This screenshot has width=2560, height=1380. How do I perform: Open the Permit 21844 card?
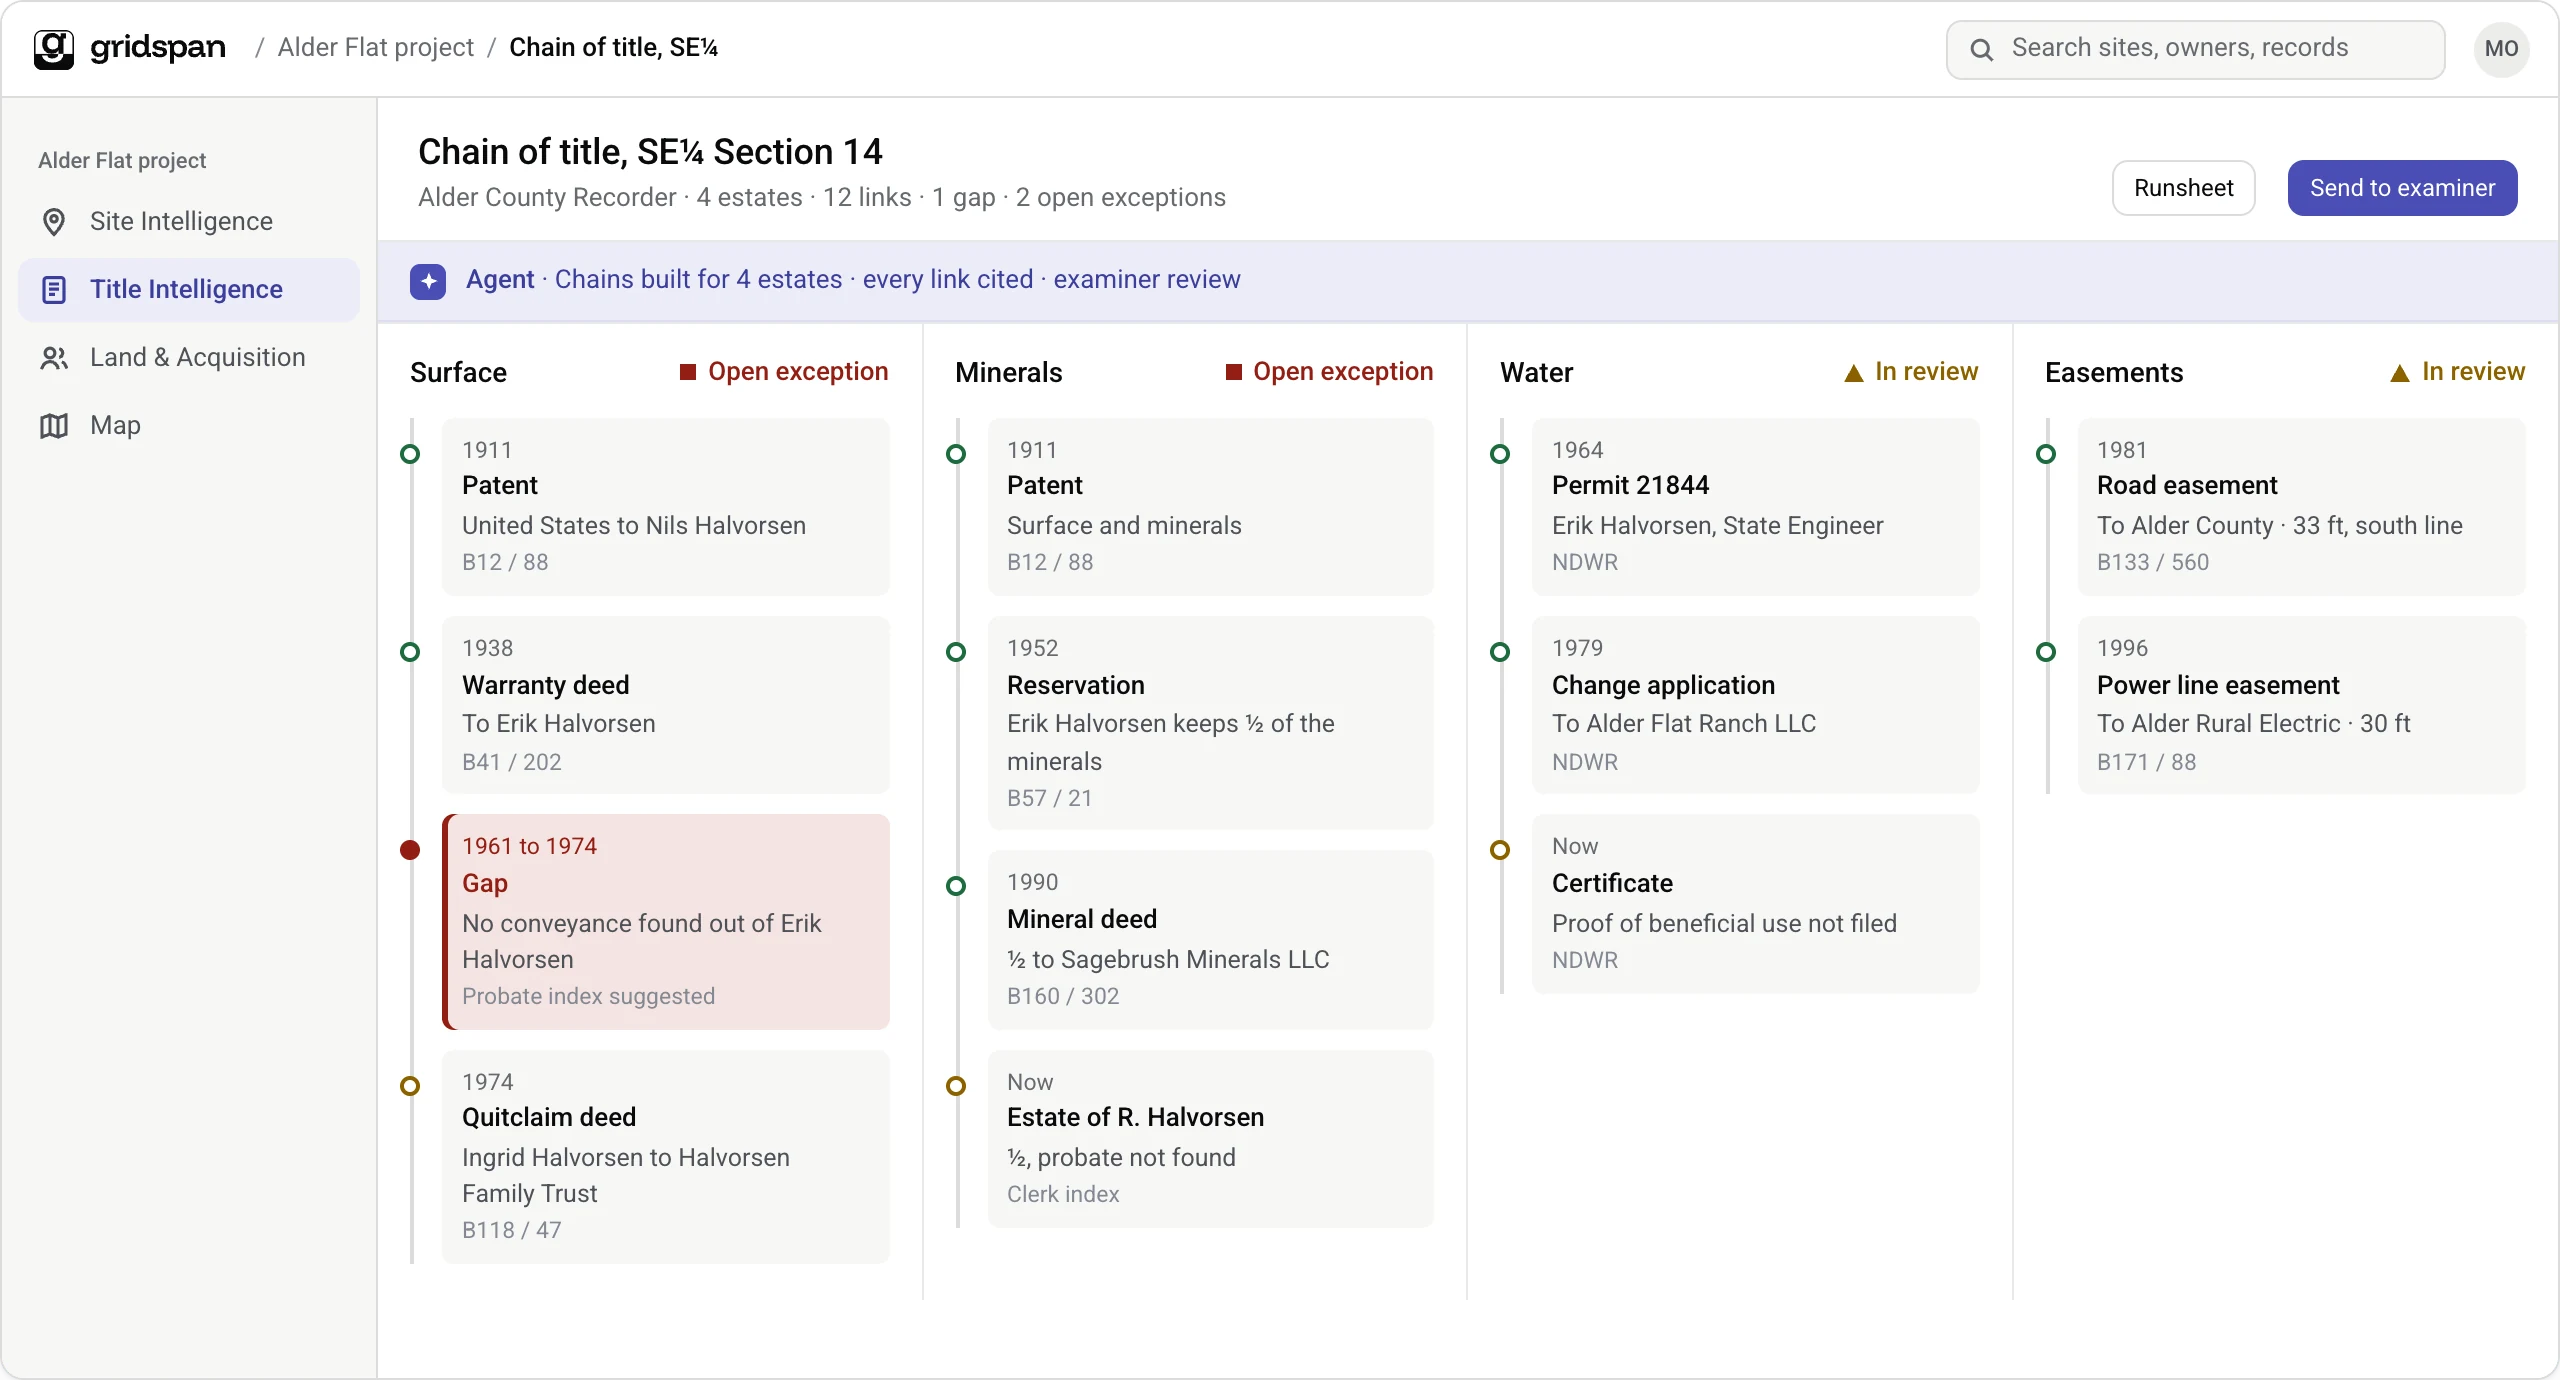coord(1755,507)
